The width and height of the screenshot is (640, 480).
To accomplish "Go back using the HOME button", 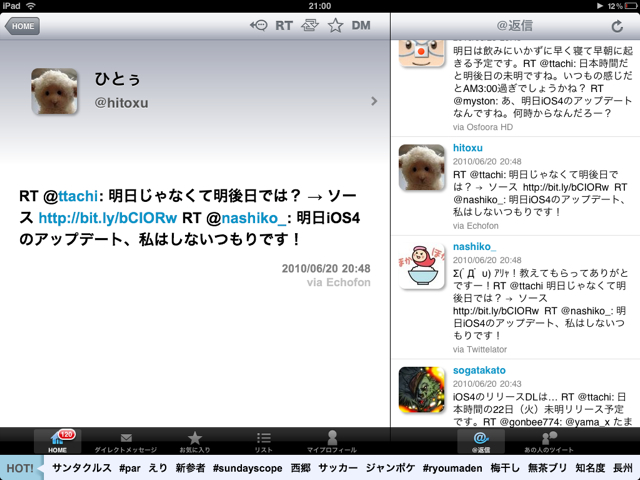I will (x=22, y=26).
